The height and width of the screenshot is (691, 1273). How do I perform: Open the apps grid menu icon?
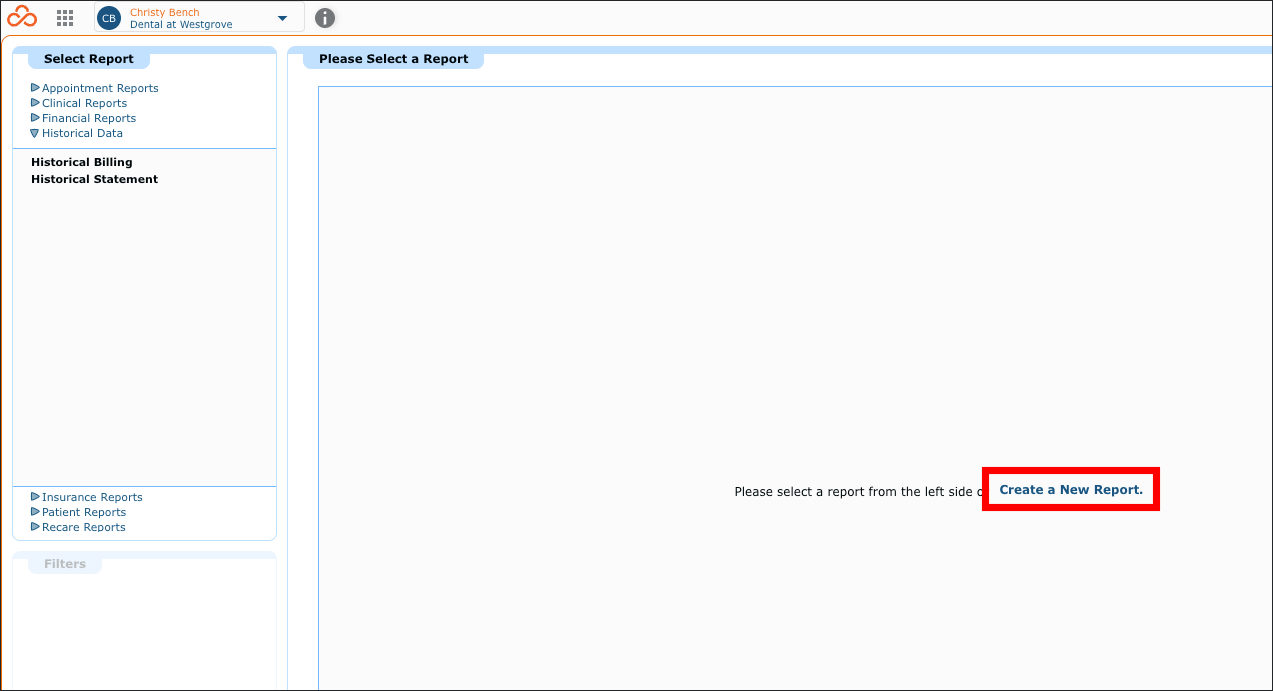(x=65, y=18)
